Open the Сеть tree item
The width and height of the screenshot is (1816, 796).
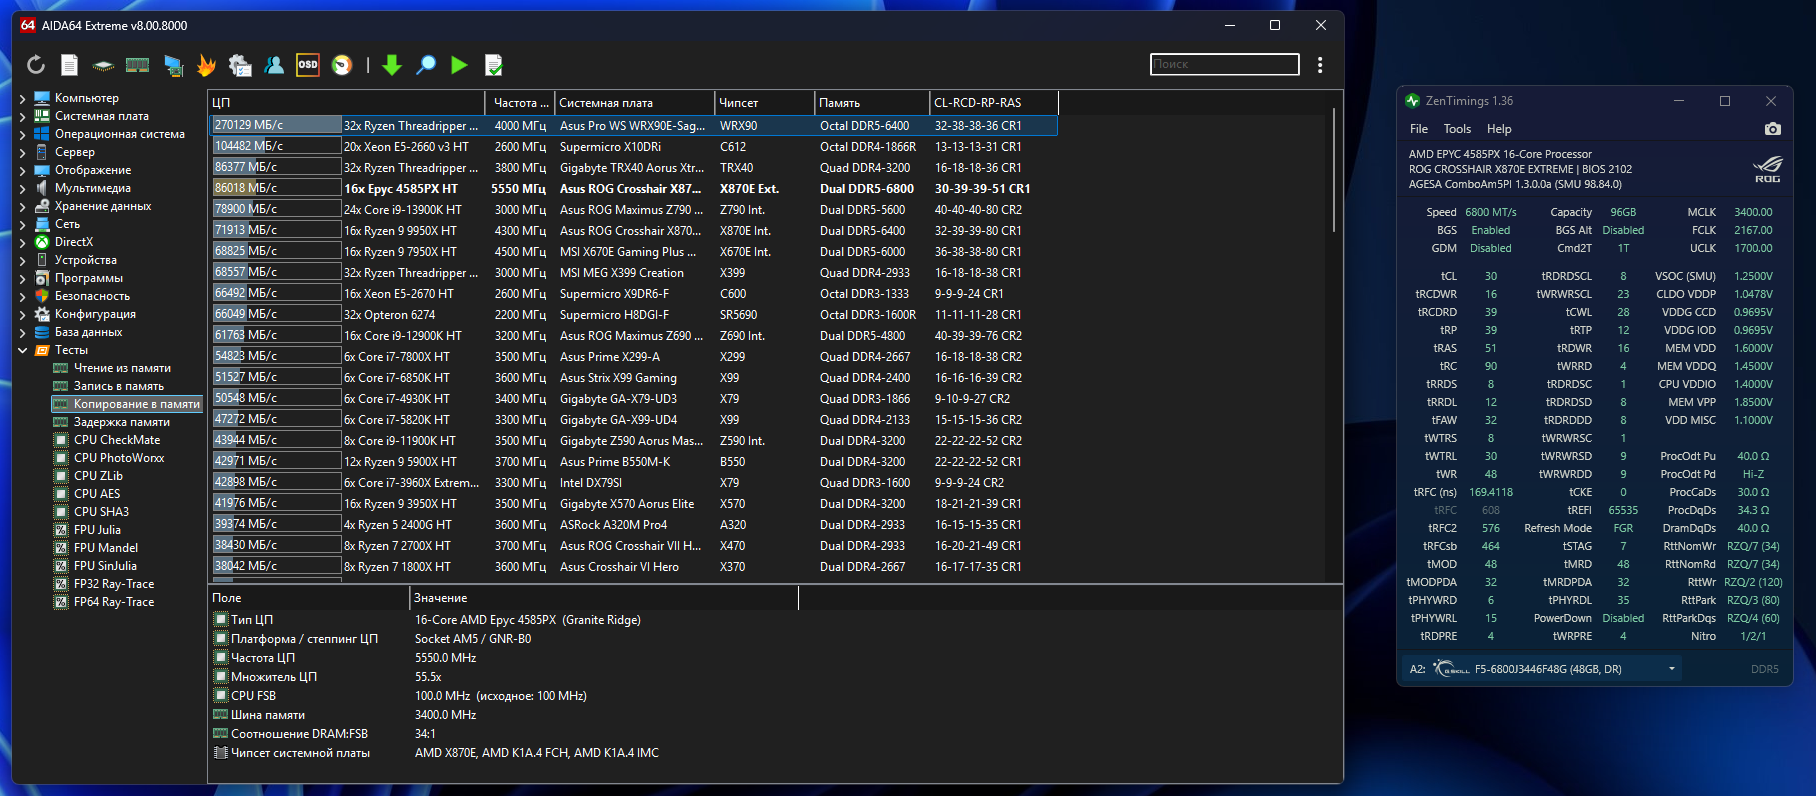[67, 224]
